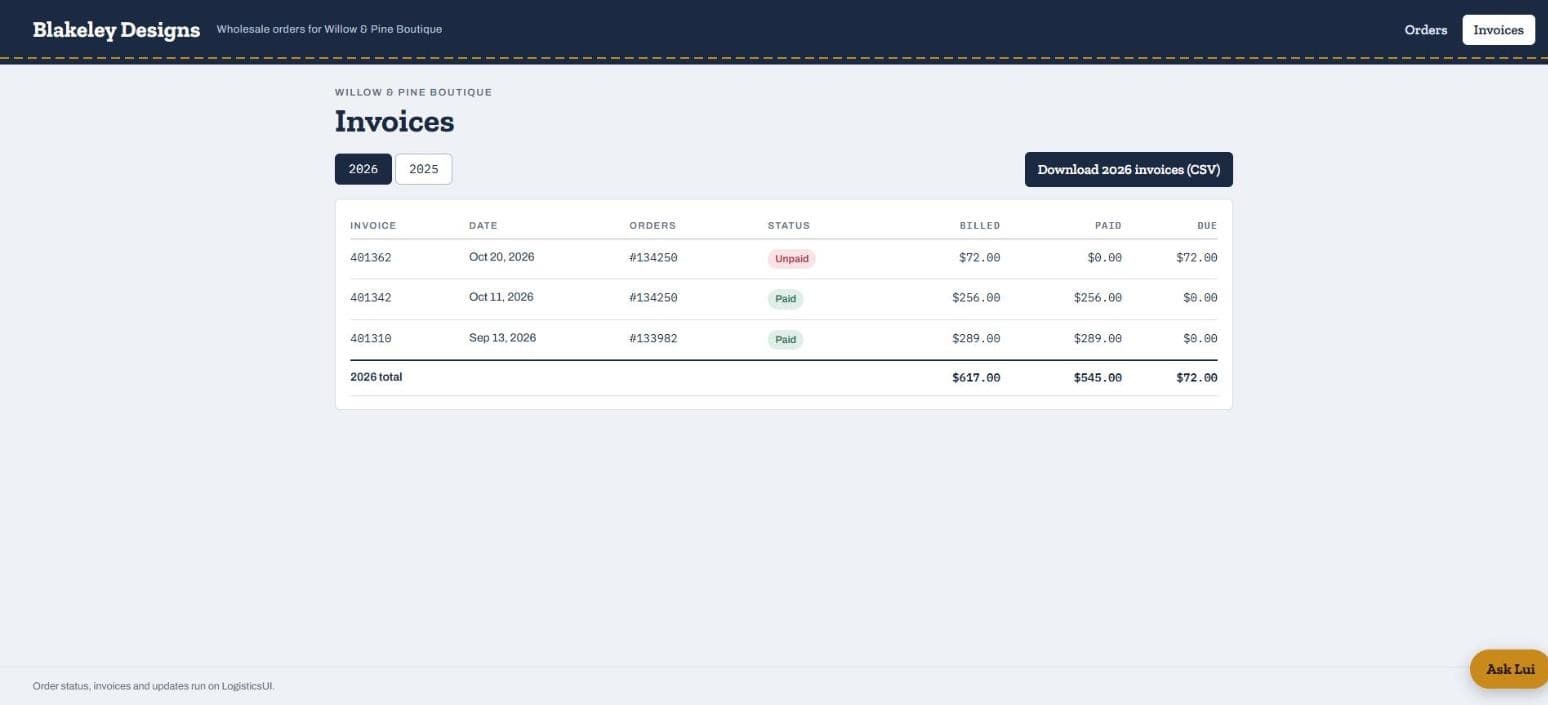
Task: Open the Ask Lui chat button
Action: pyautogui.click(x=1509, y=669)
